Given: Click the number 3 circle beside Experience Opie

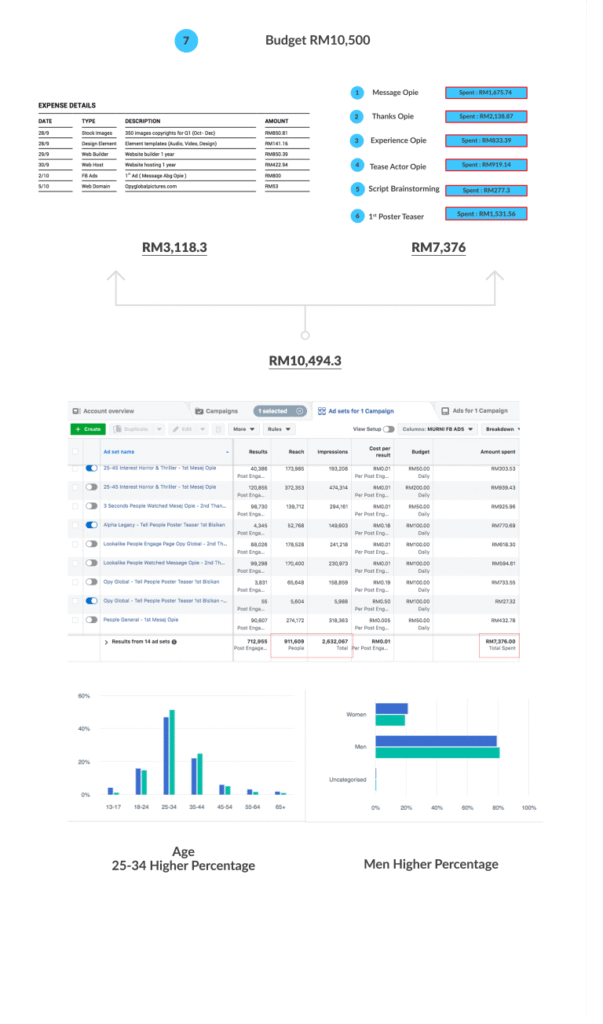Looking at the screenshot, I should pyautogui.click(x=357, y=141).
